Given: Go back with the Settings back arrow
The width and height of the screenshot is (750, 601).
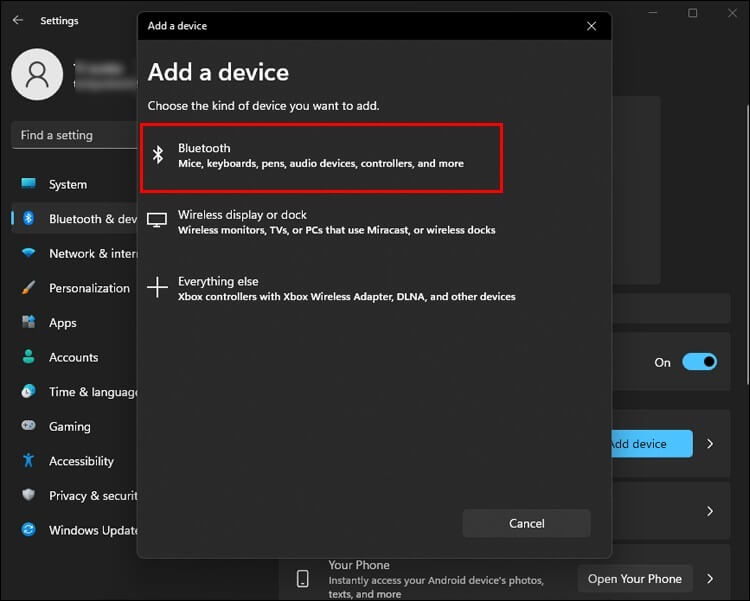Looking at the screenshot, I should [18, 20].
